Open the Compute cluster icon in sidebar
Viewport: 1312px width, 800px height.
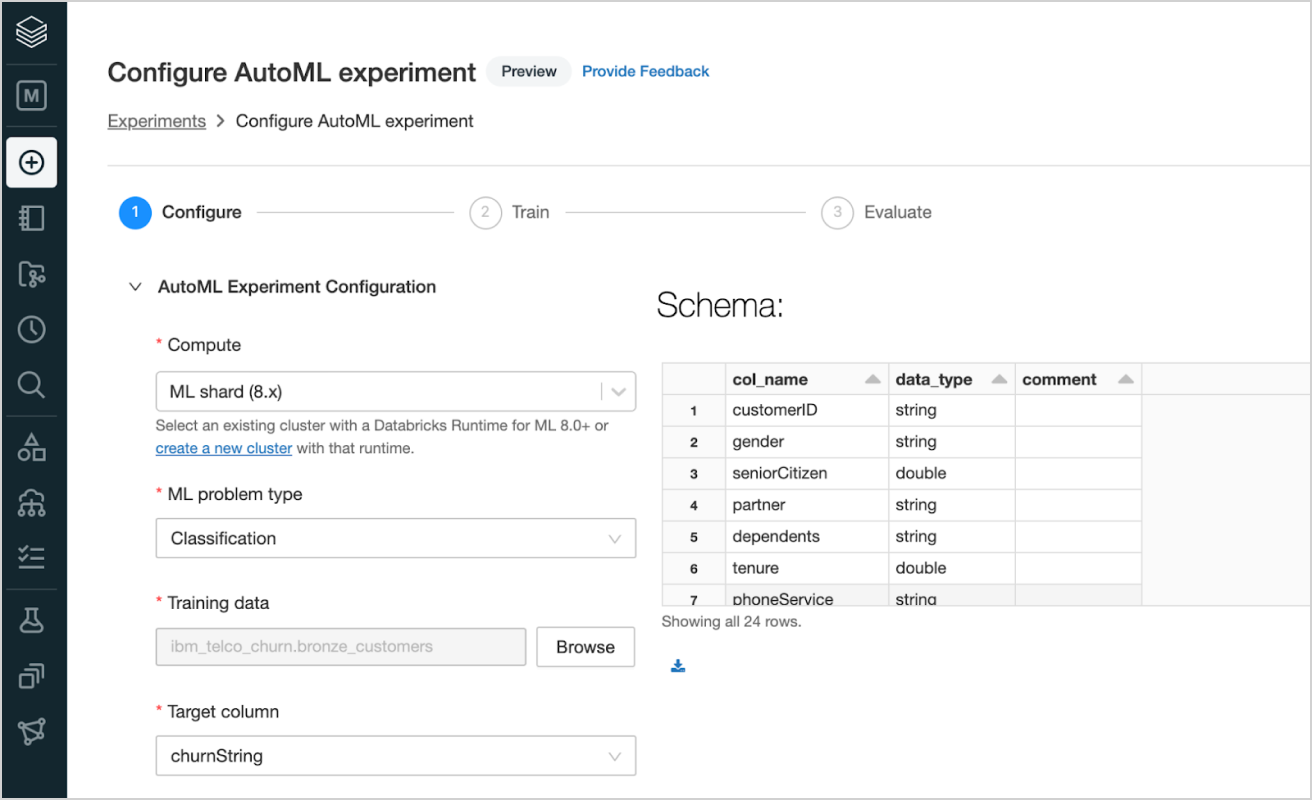click(x=32, y=503)
